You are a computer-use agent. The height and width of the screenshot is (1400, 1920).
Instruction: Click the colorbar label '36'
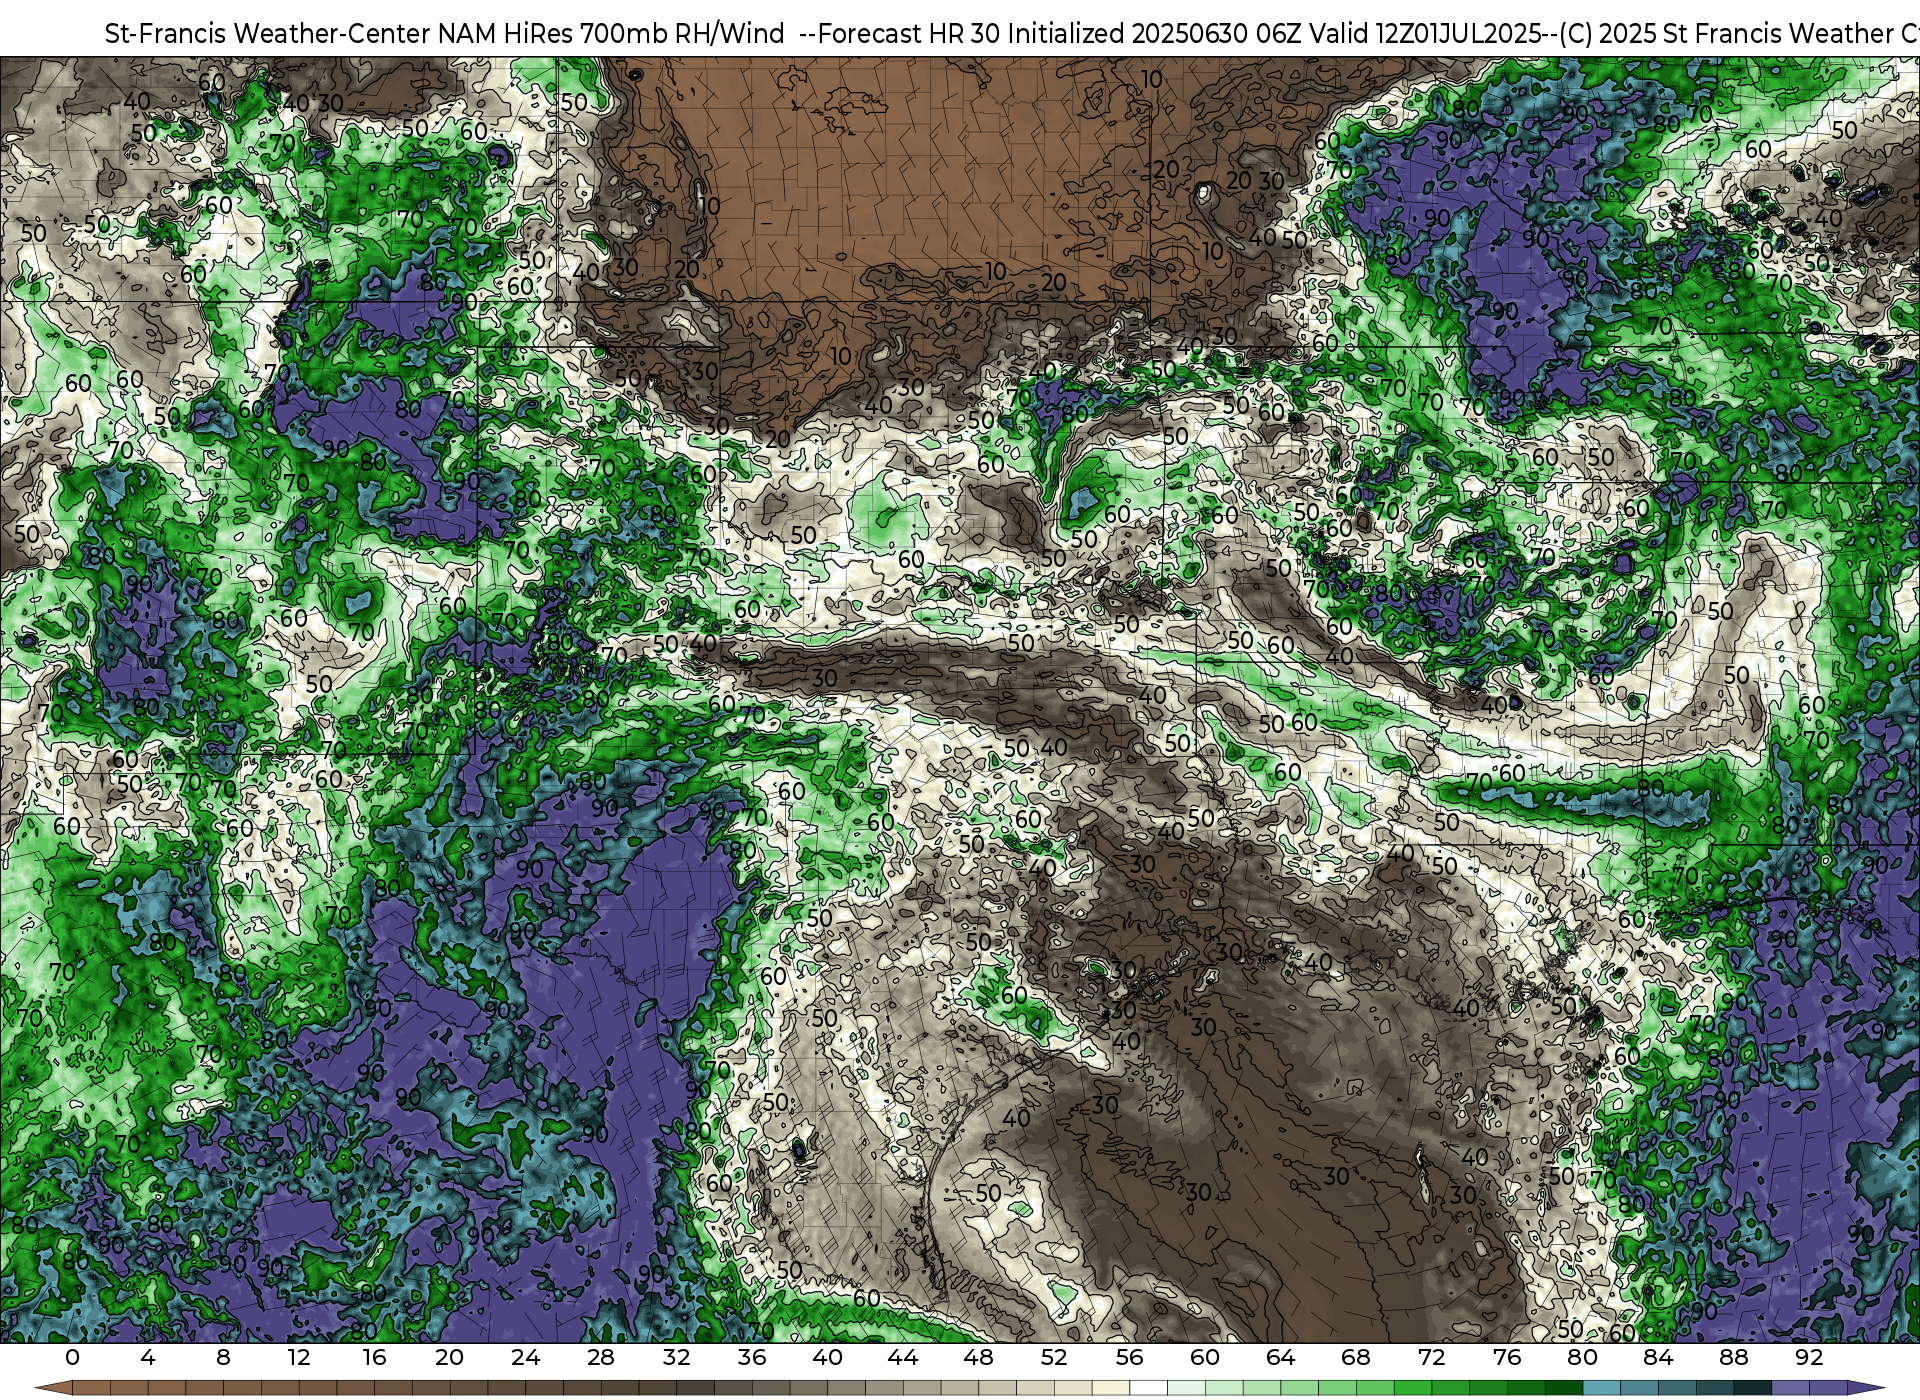click(752, 1357)
